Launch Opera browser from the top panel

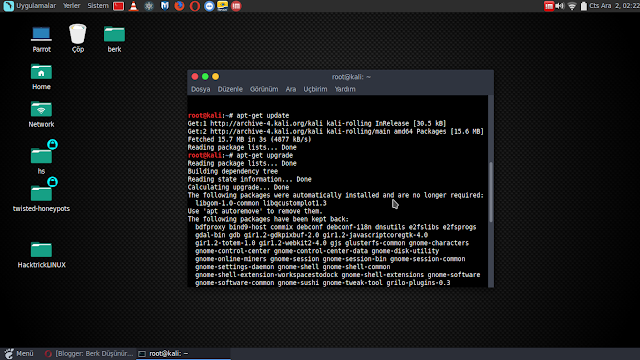[195, 6]
